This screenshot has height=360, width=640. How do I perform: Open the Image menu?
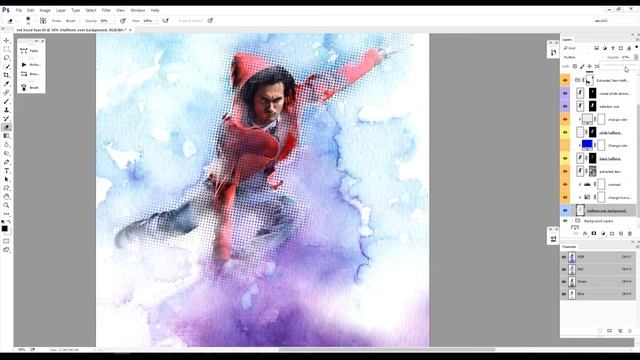[45, 10]
